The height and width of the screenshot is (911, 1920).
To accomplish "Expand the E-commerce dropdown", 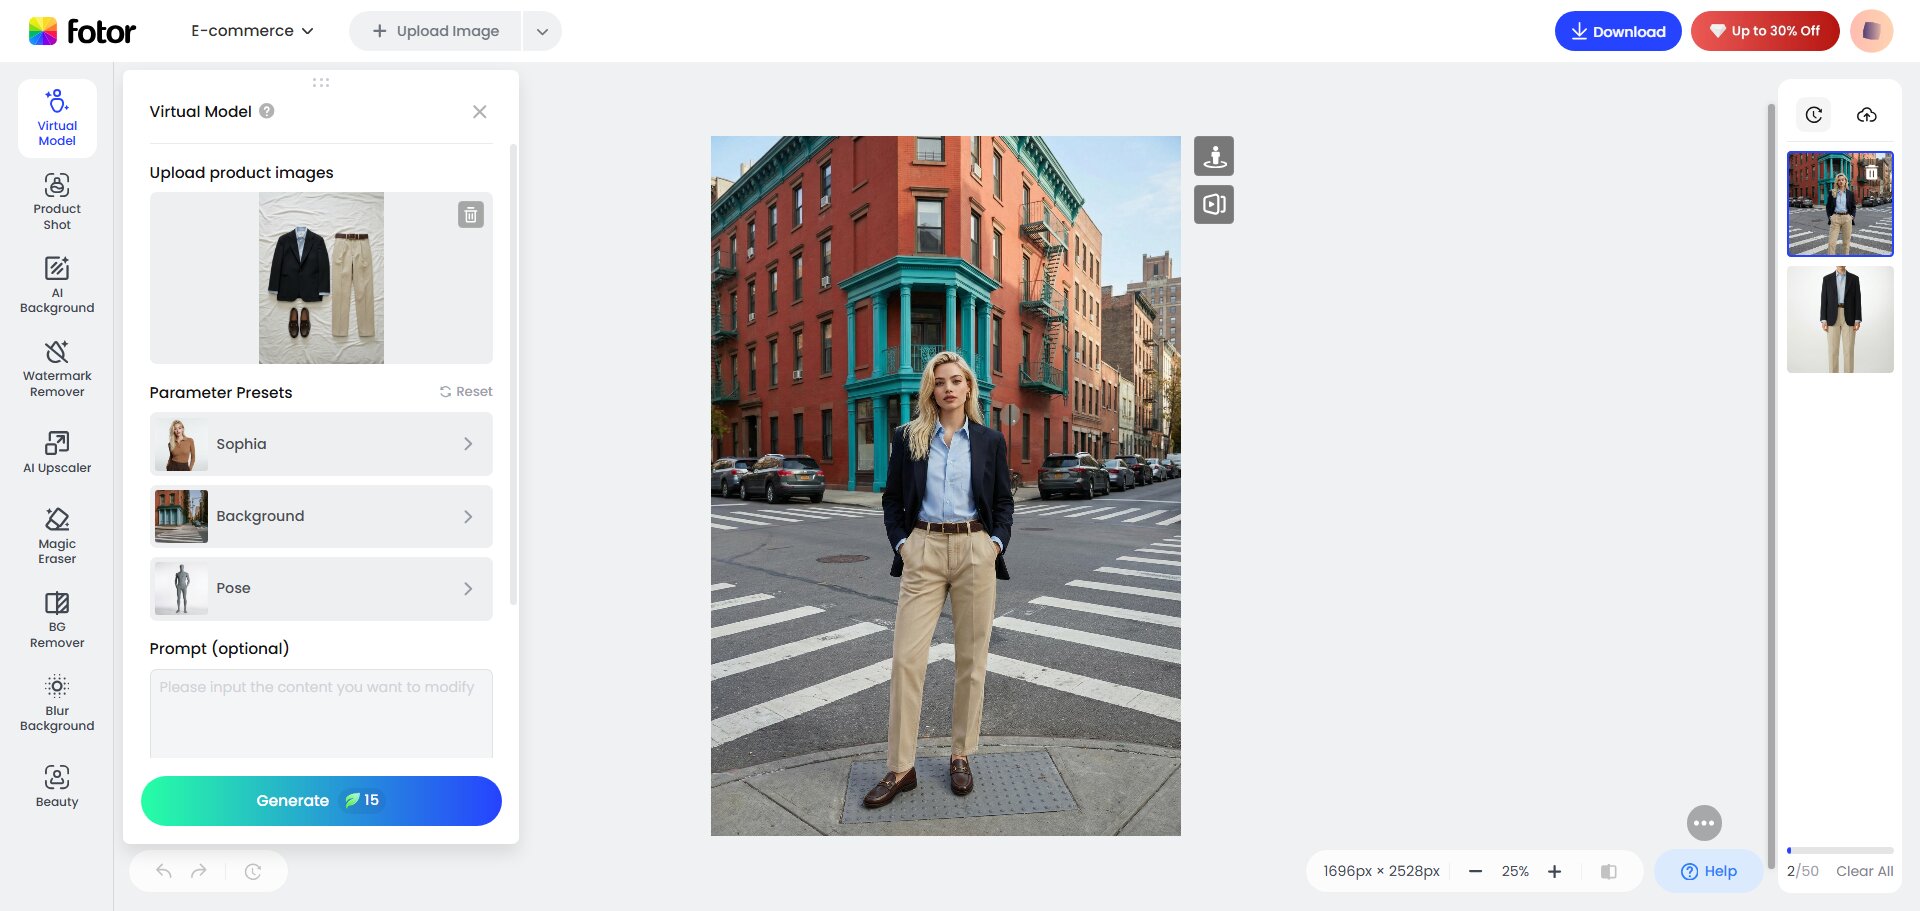I will coord(252,31).
